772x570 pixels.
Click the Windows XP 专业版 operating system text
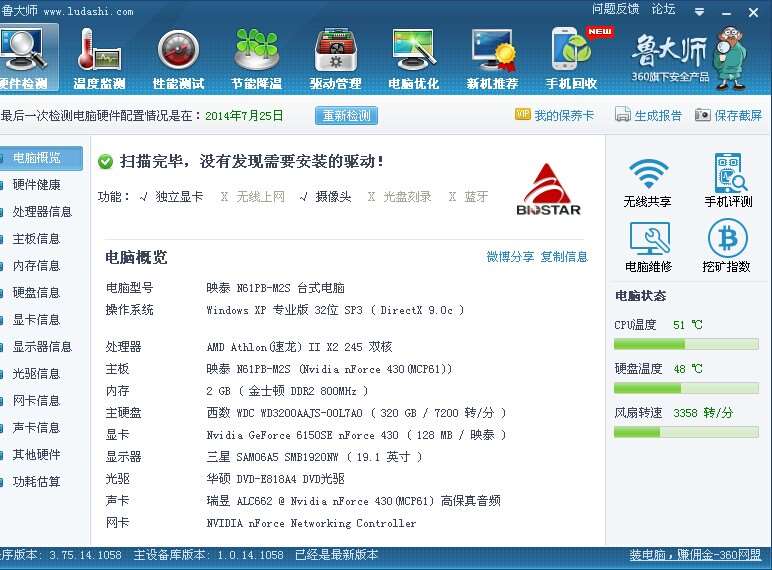[335, 310]
